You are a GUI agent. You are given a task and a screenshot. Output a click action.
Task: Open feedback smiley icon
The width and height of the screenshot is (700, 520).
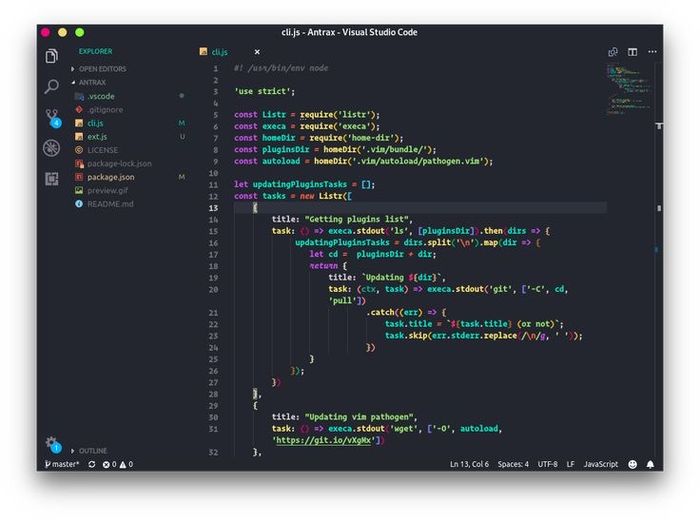(633, 465)
